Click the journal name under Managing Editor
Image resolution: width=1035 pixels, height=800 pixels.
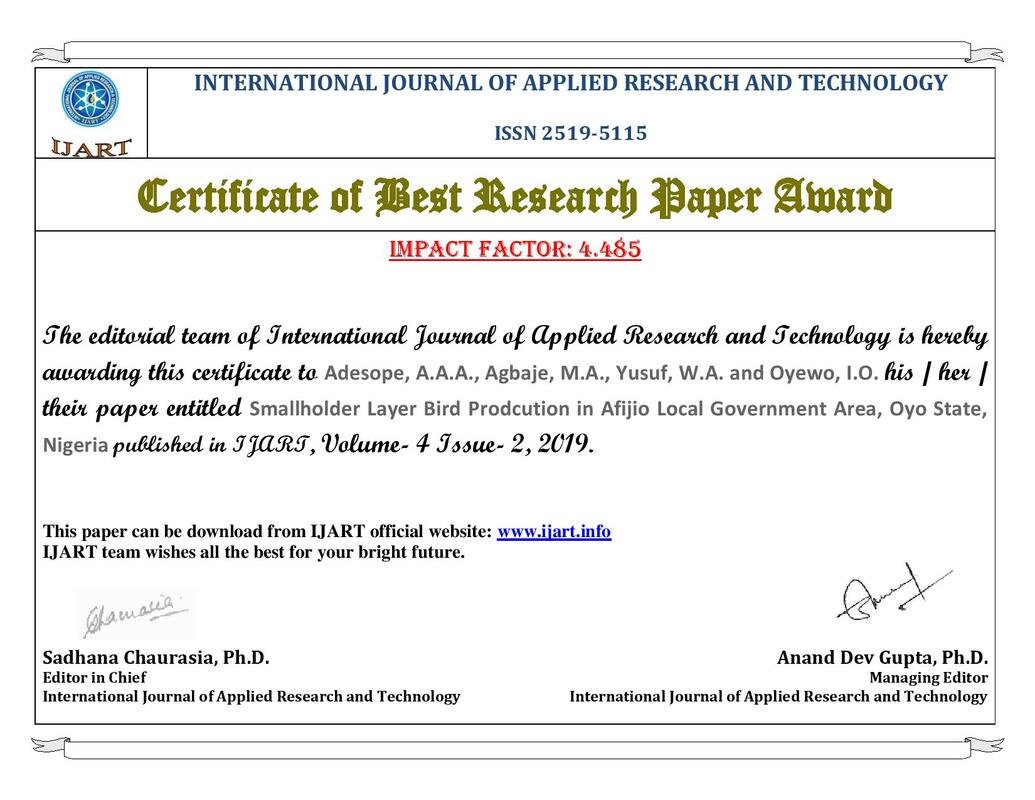[778, 696]
